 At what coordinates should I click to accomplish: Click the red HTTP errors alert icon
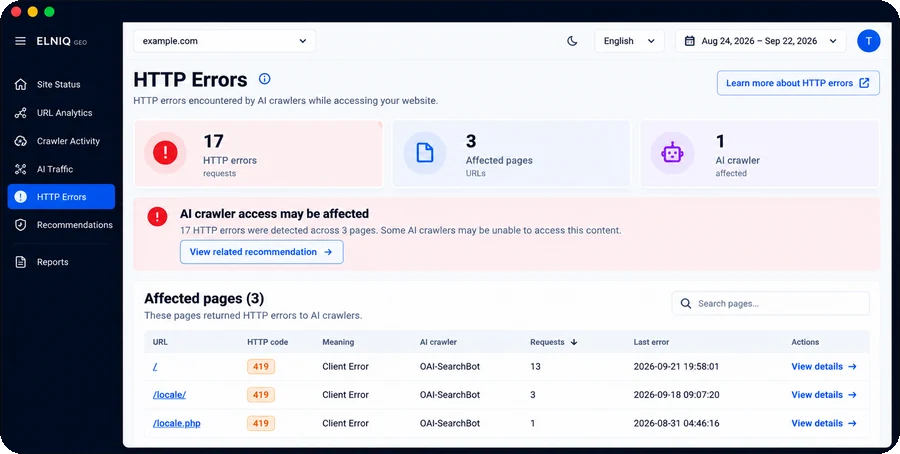pyautogui.click(x=165, y=153)
